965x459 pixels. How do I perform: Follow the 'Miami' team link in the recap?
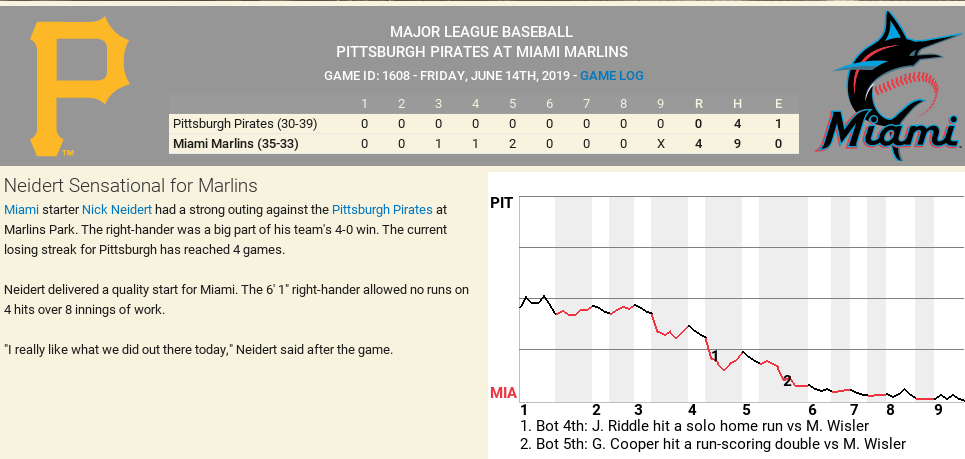pos(21,210)
